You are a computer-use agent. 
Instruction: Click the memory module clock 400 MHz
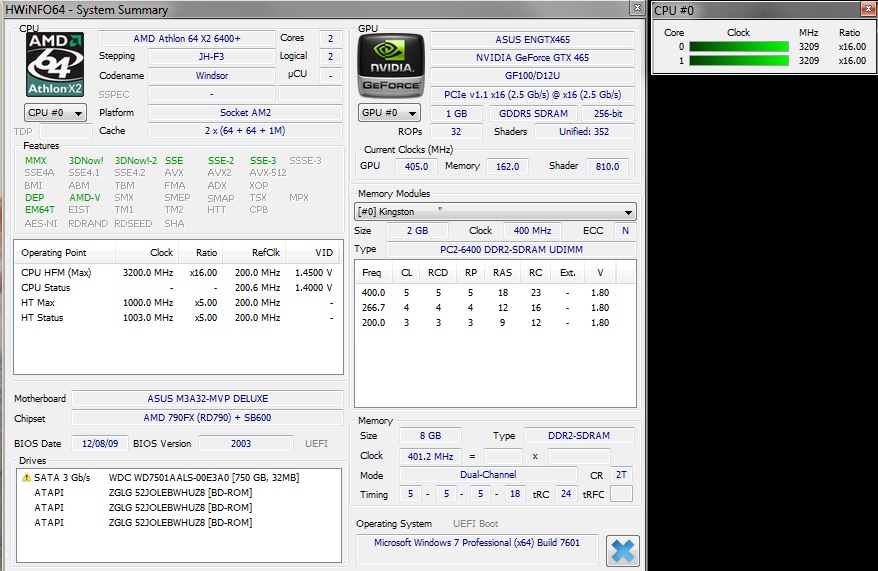(532, 231)
